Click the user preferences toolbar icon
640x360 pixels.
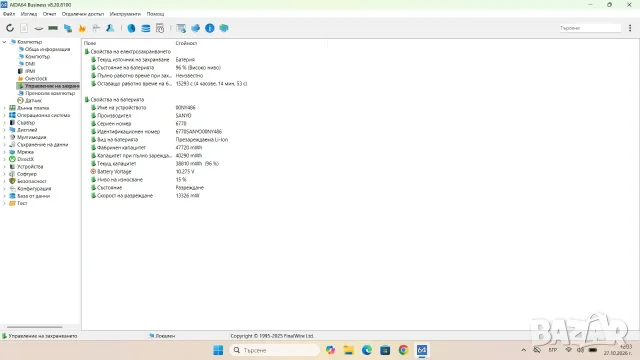coord(110,28)
